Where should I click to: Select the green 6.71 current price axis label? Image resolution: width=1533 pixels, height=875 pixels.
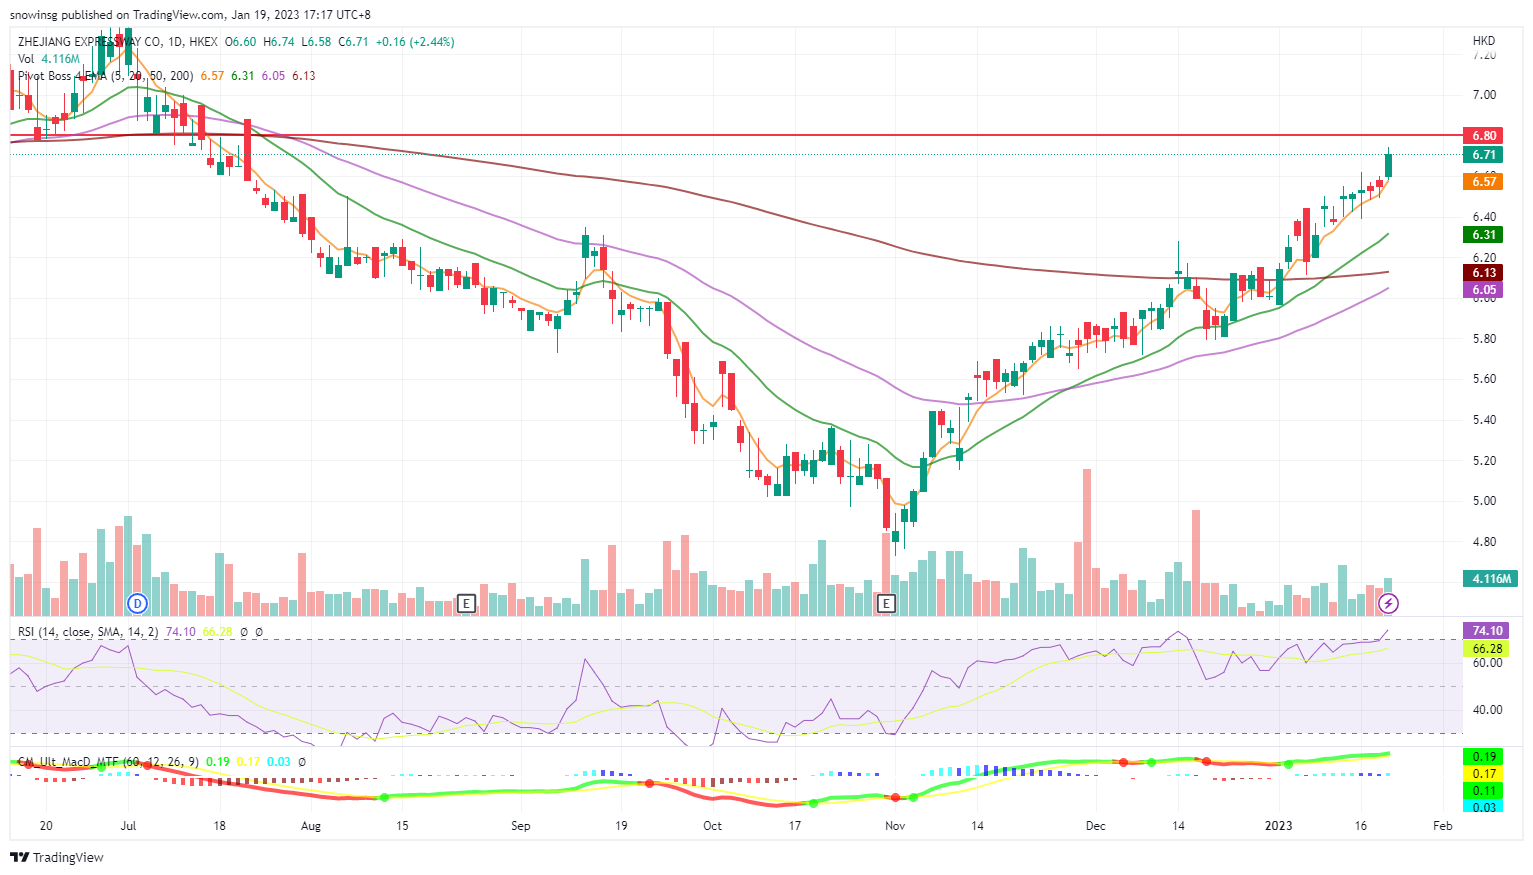[1484, 155]
